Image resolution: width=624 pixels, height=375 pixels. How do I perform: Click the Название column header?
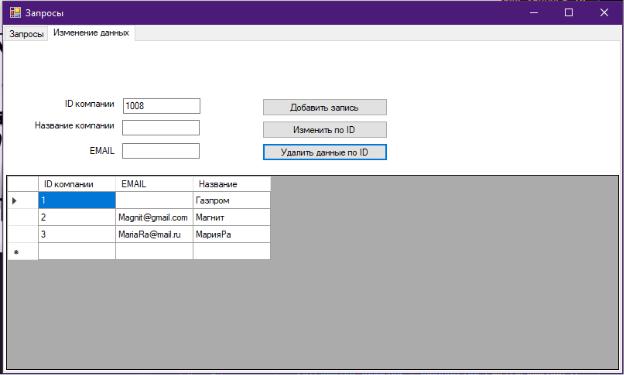[232, 184]
